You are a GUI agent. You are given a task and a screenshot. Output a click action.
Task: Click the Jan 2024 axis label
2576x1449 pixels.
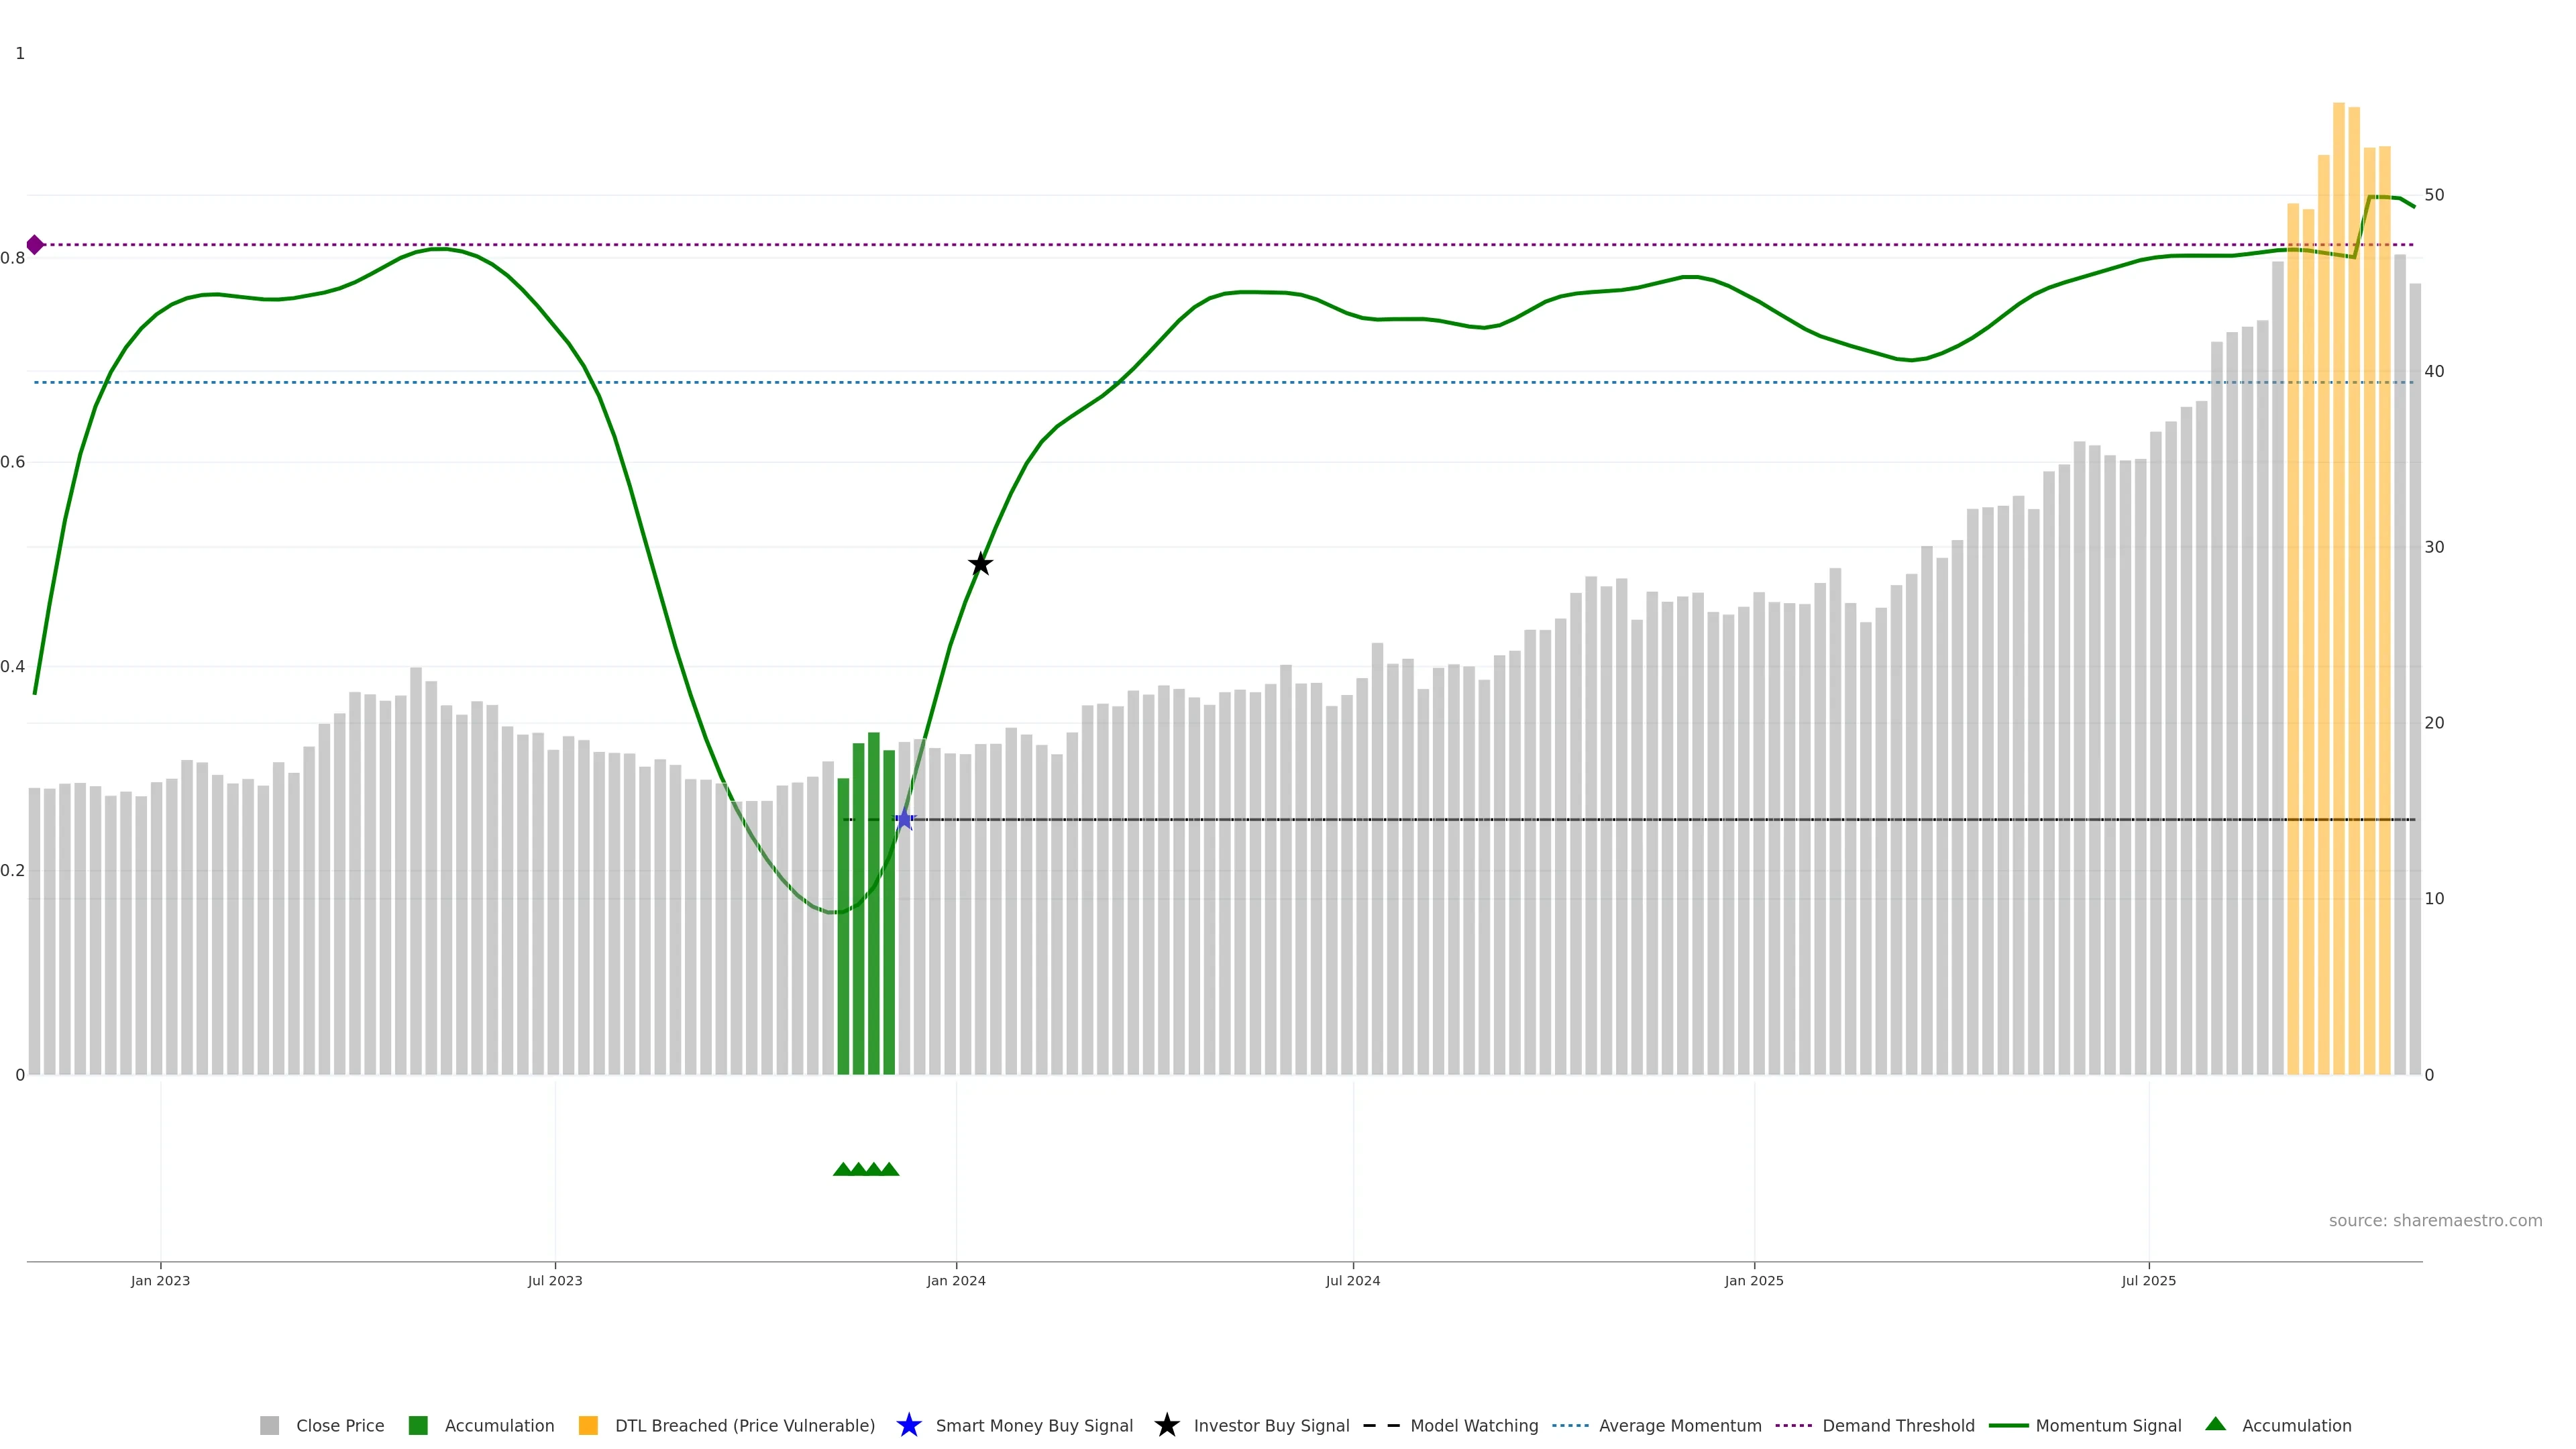coord(956,1280)
